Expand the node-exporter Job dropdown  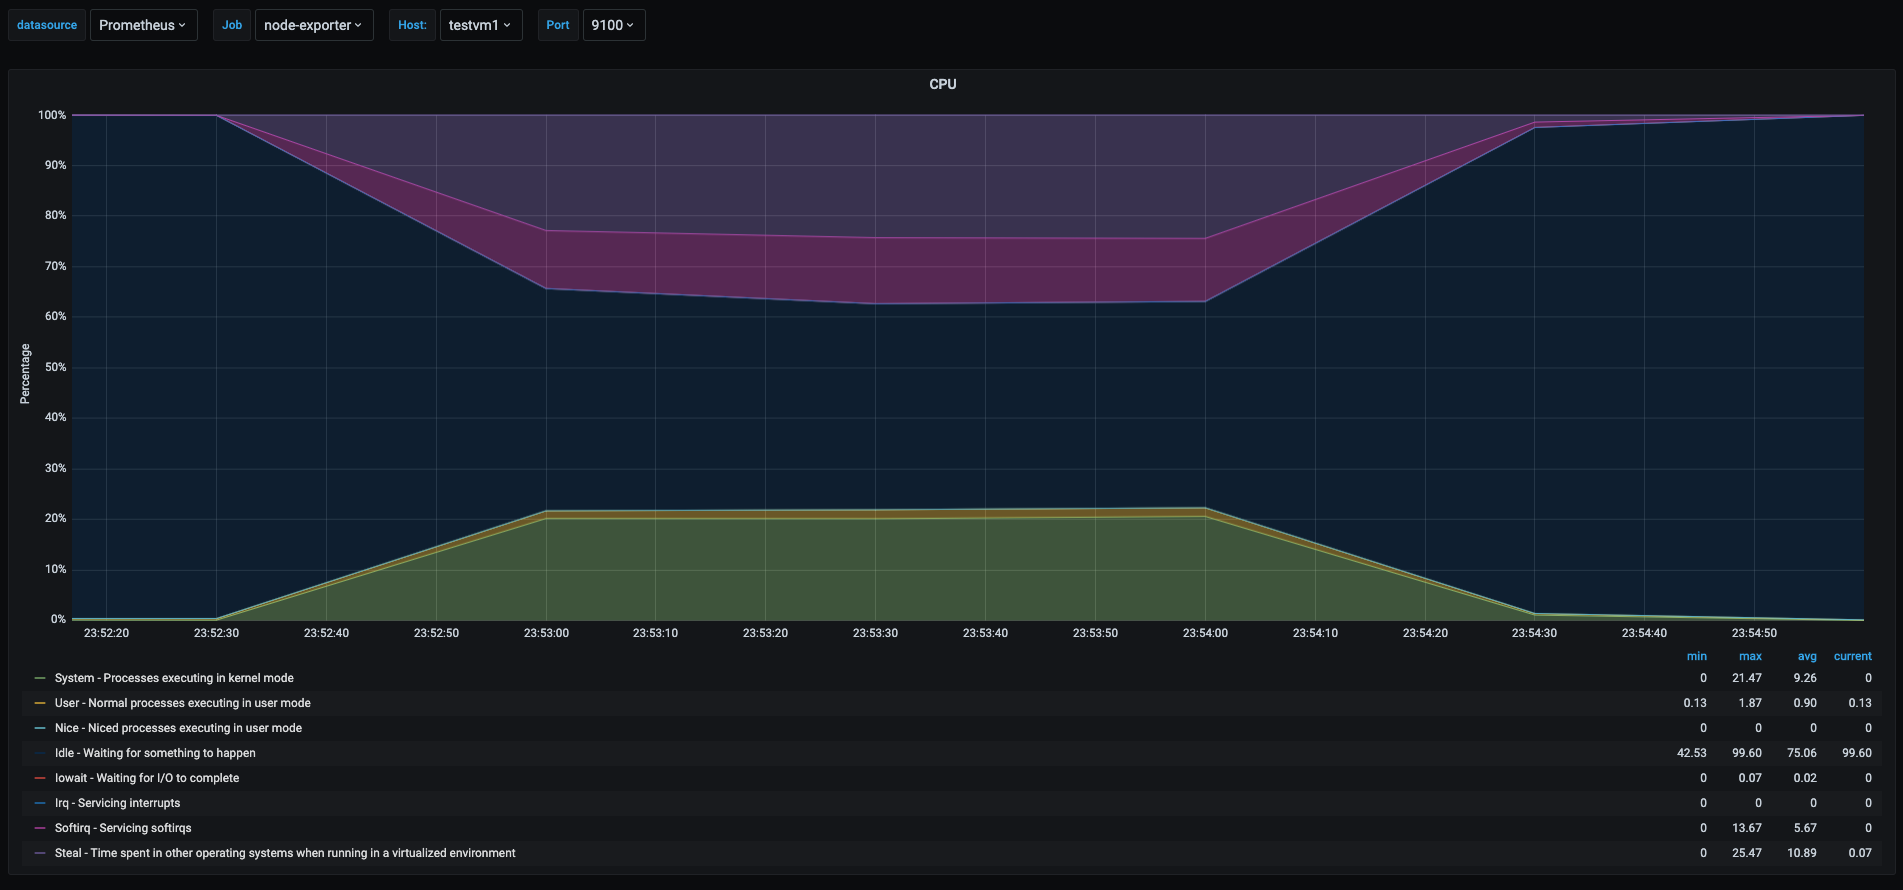coord(313,25)
